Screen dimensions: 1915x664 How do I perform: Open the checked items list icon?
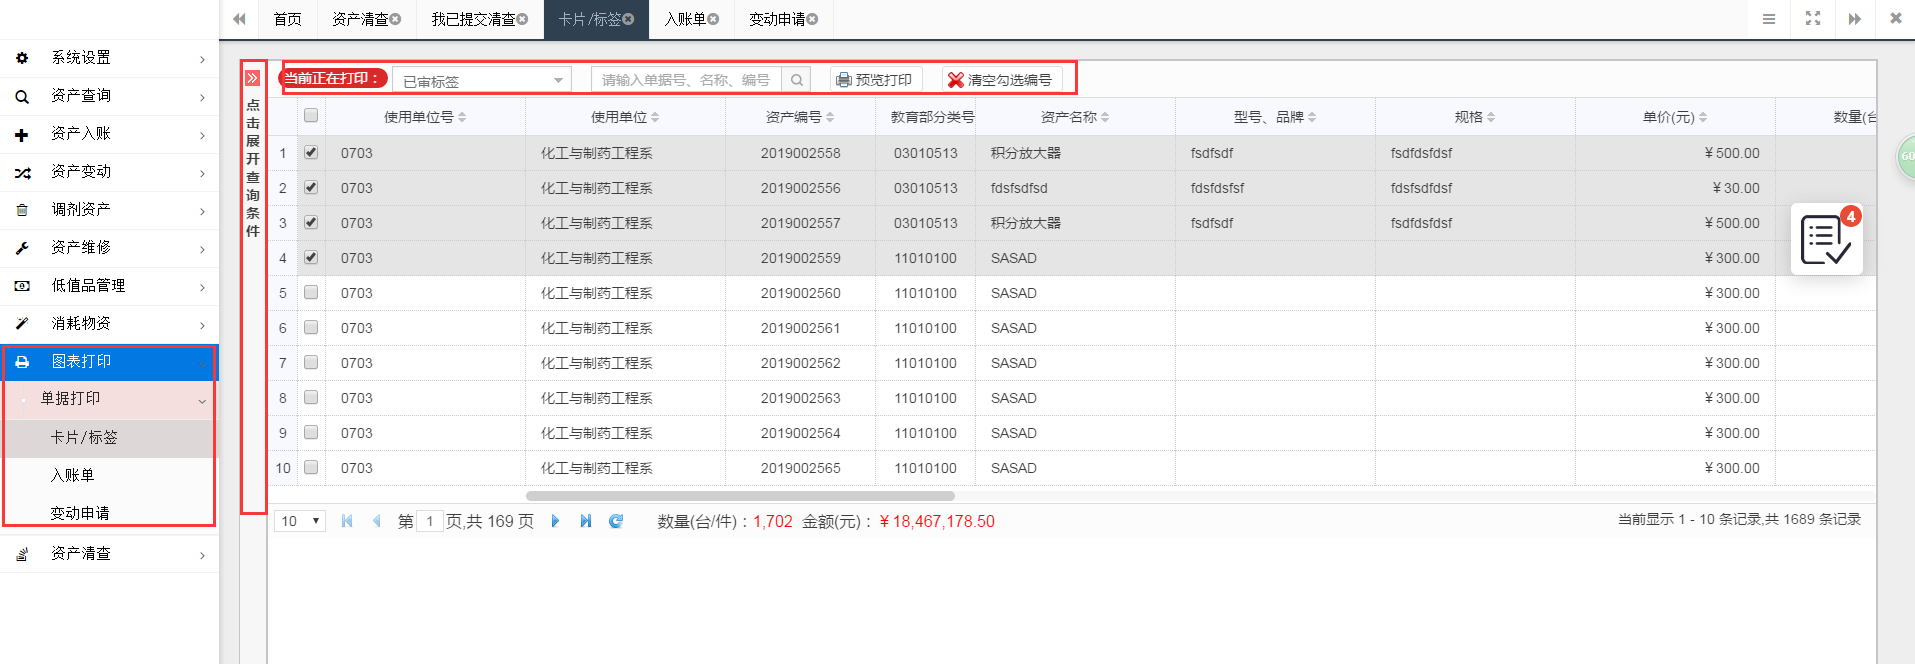(1825, 240)
